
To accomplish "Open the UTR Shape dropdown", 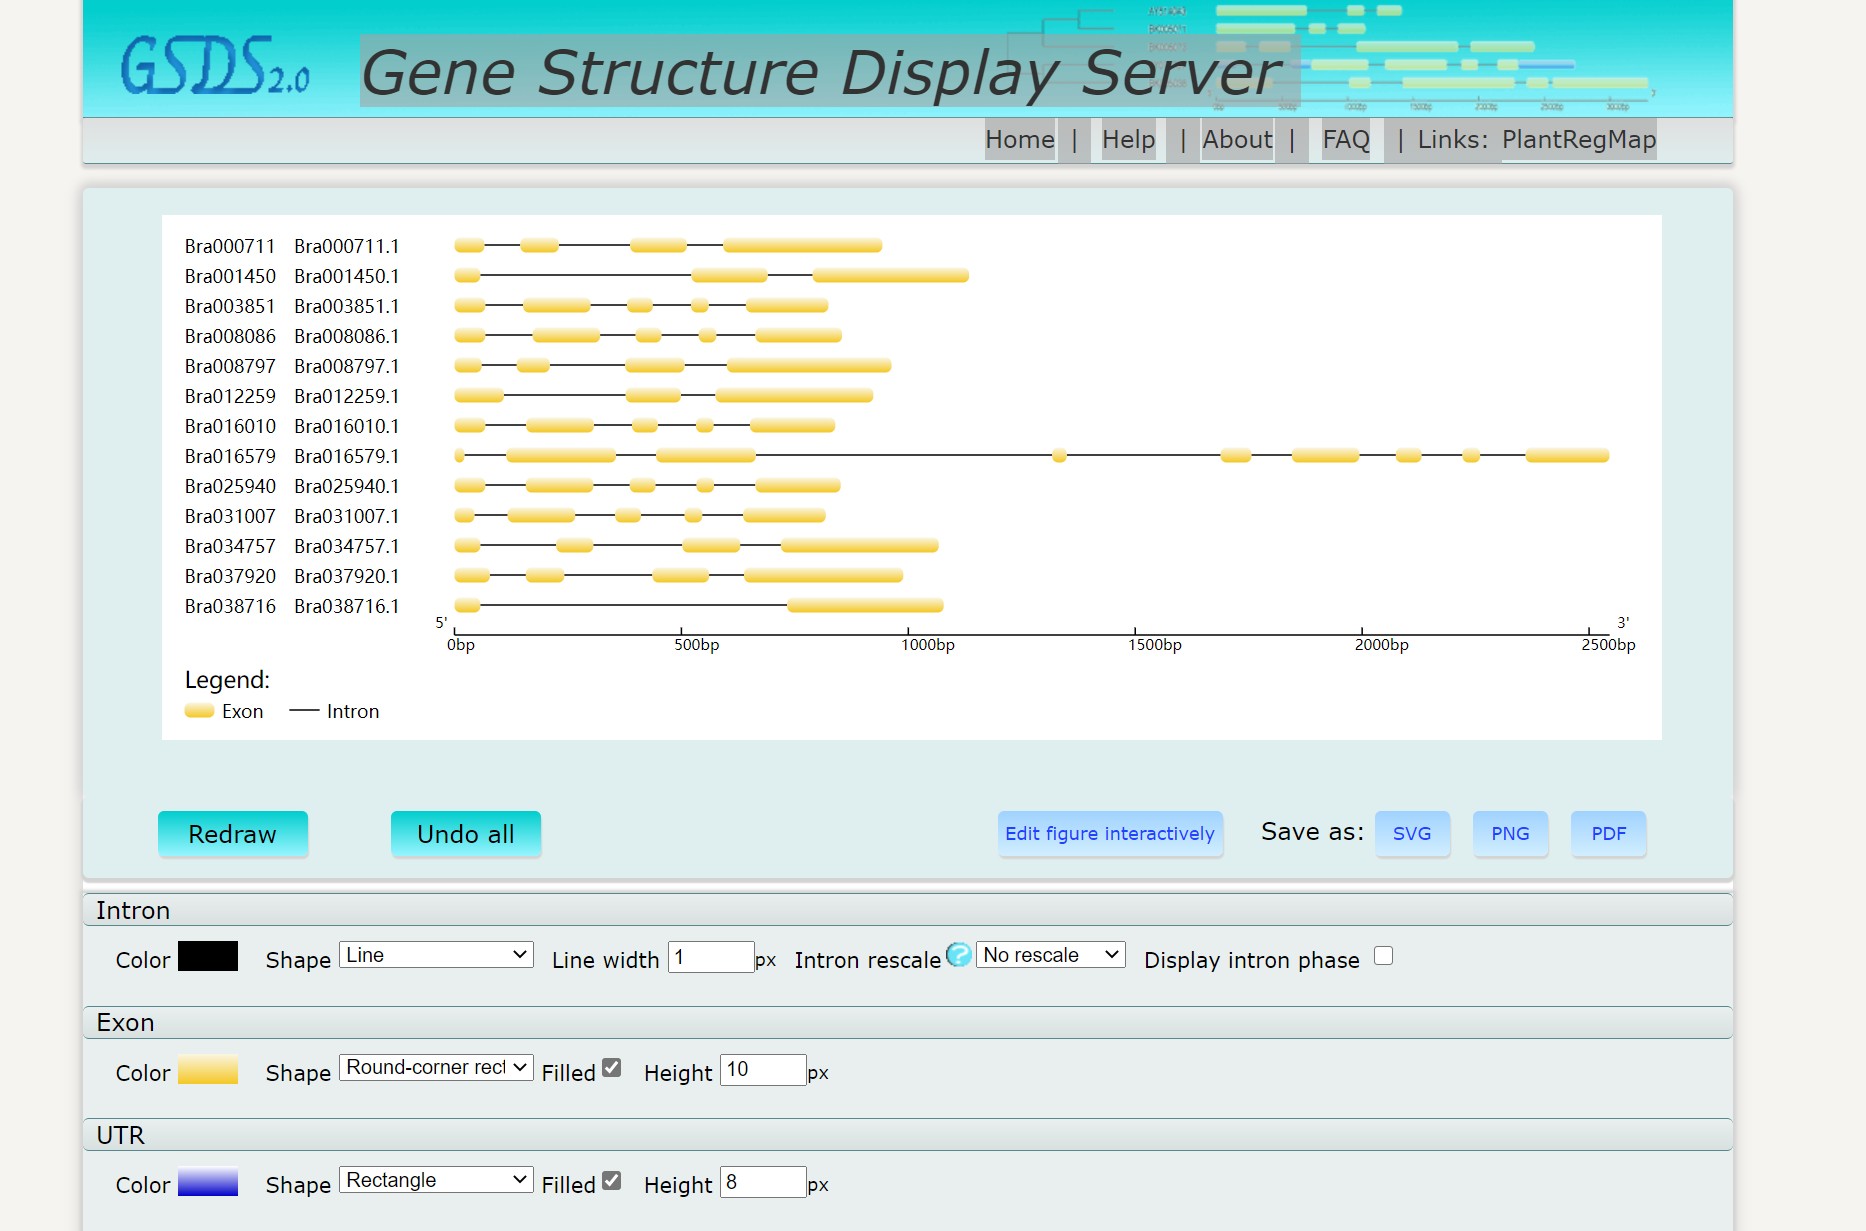I will click(x=436, y=1180).
